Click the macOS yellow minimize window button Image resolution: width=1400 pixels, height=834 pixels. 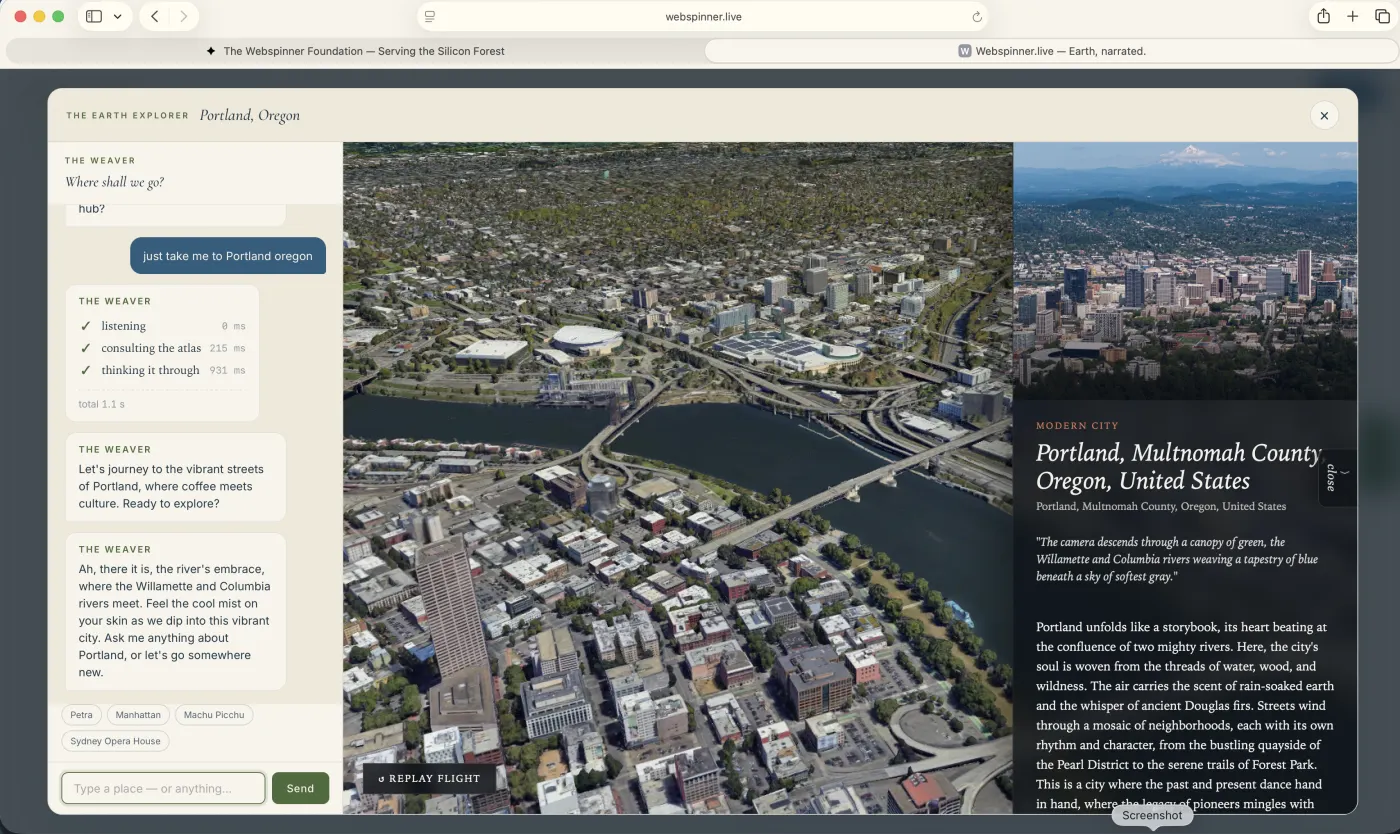point(39,16)
